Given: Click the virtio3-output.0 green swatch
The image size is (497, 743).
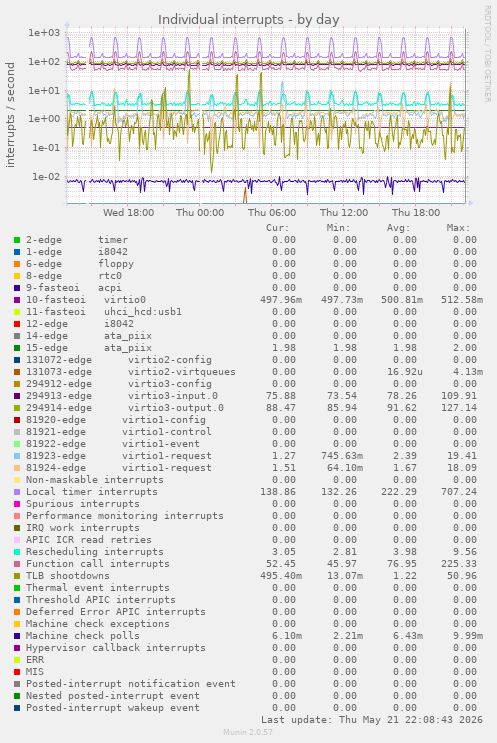Looking at the screenshot, I should pyautogui.click(x=17, y=408).
